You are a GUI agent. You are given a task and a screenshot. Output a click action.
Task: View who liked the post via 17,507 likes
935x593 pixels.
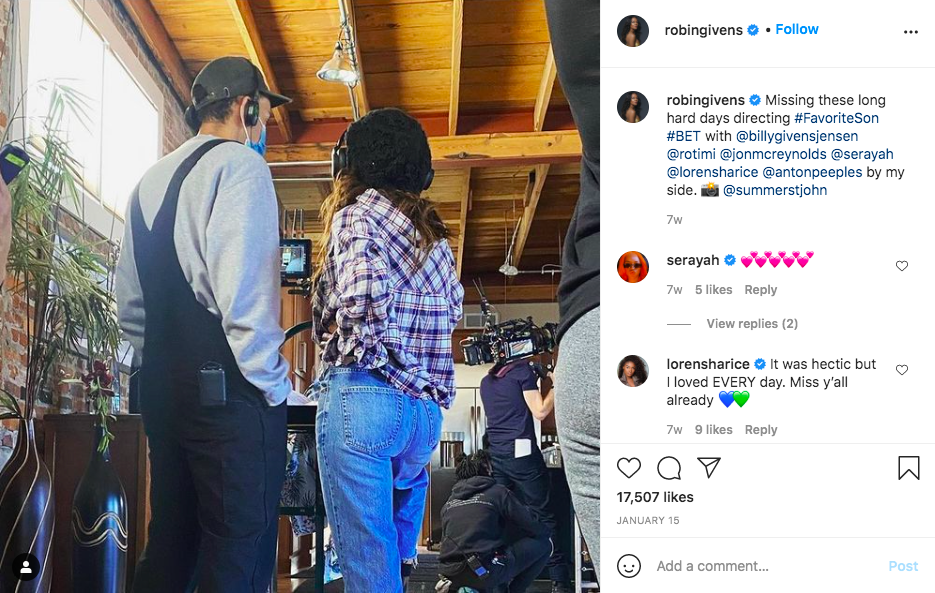[655, 496]
